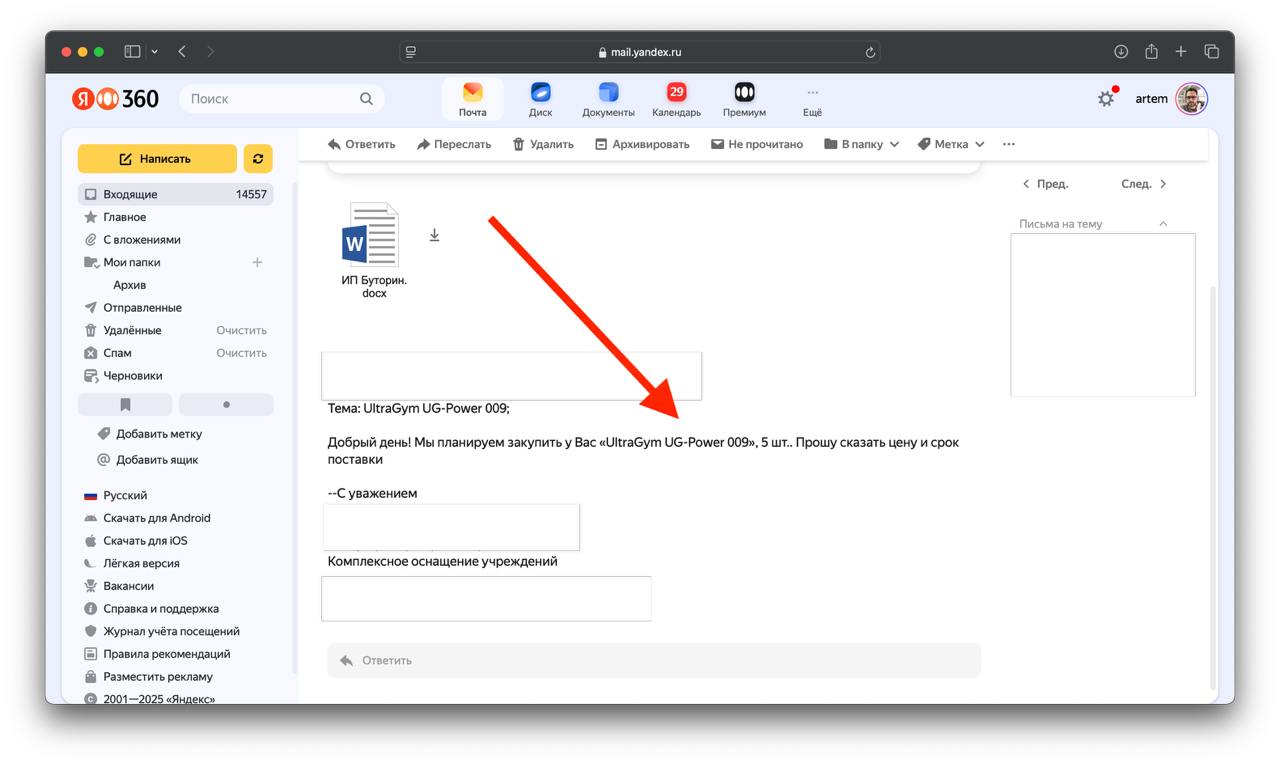
Task: Click Переслать in the toolbar
Action: tap(454, 144)
